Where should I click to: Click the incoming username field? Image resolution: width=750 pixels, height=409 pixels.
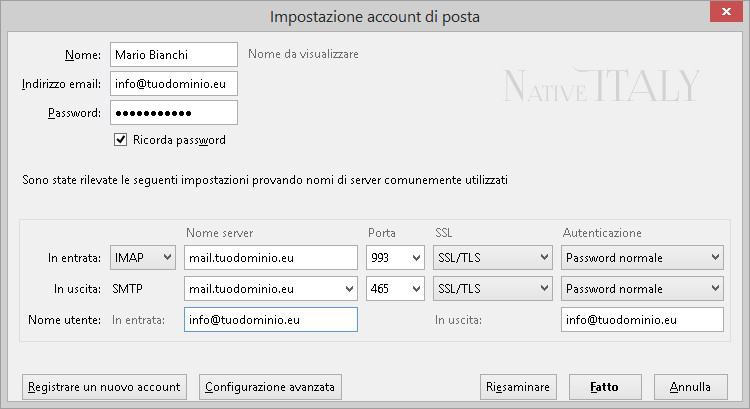pos(271,320)
